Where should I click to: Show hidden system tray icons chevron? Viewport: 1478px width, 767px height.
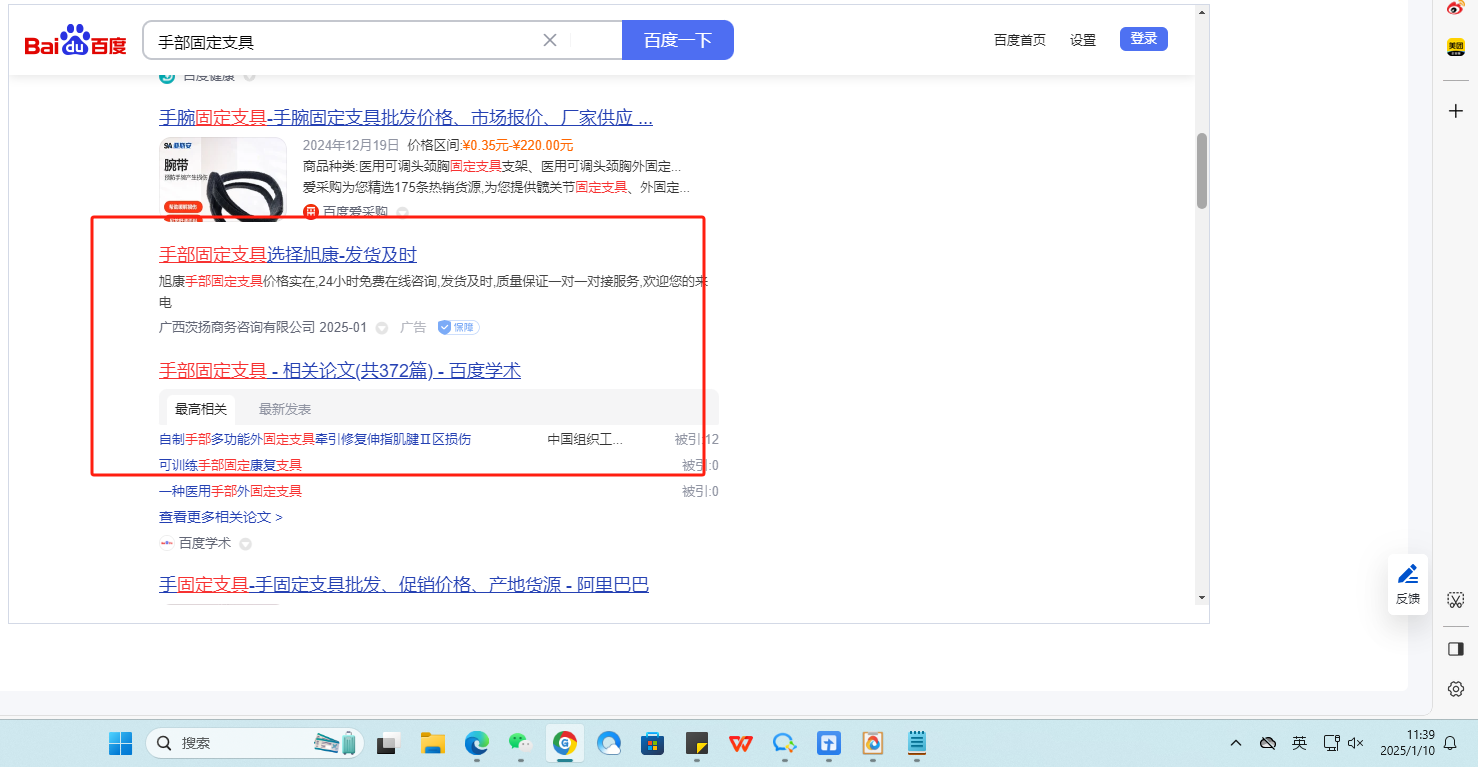[x=1236, y=743]
